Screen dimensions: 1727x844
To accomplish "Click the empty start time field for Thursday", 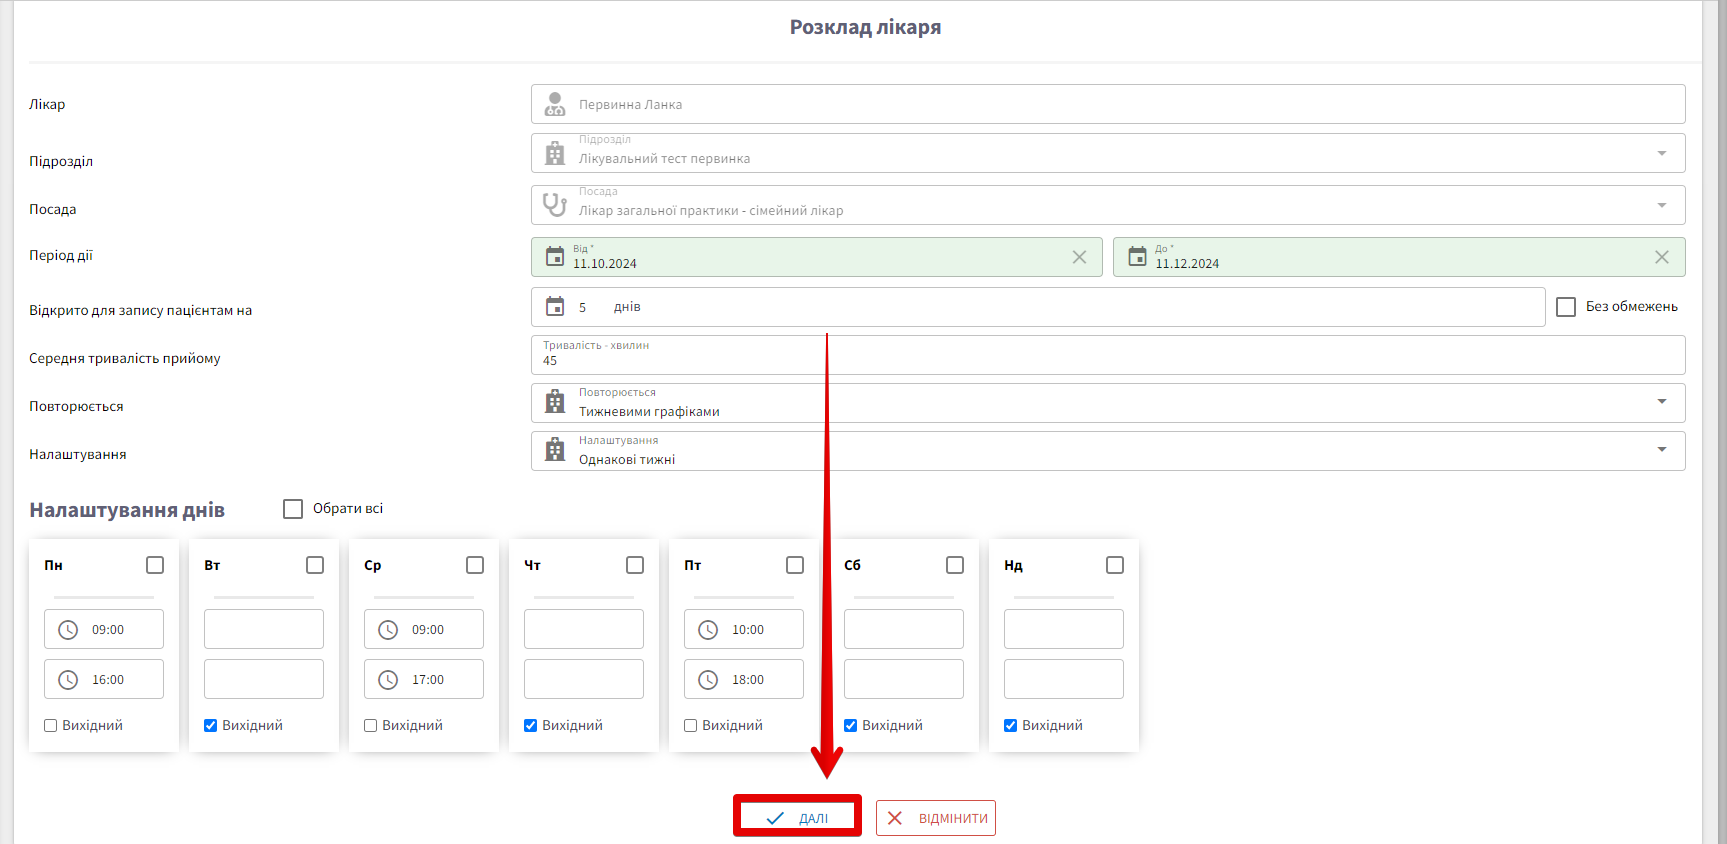I will (584, 630).
